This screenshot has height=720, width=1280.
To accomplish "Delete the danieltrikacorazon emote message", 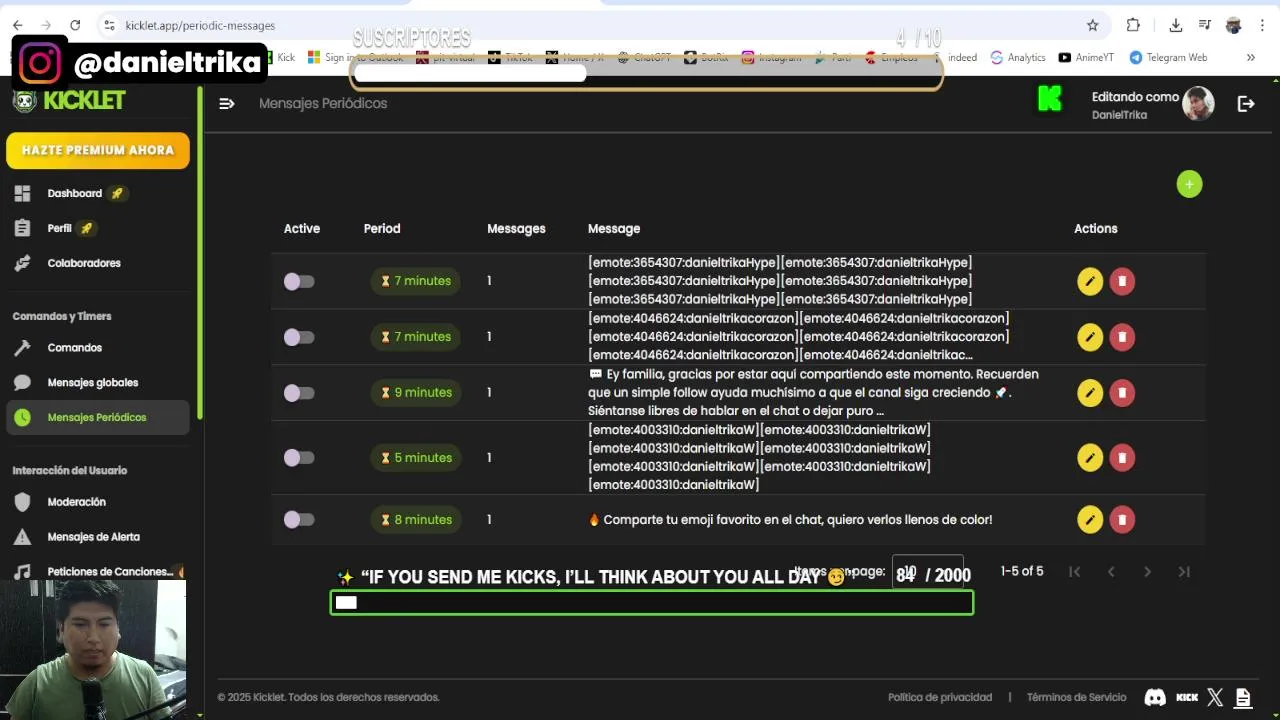I will tap(1122, 337).
